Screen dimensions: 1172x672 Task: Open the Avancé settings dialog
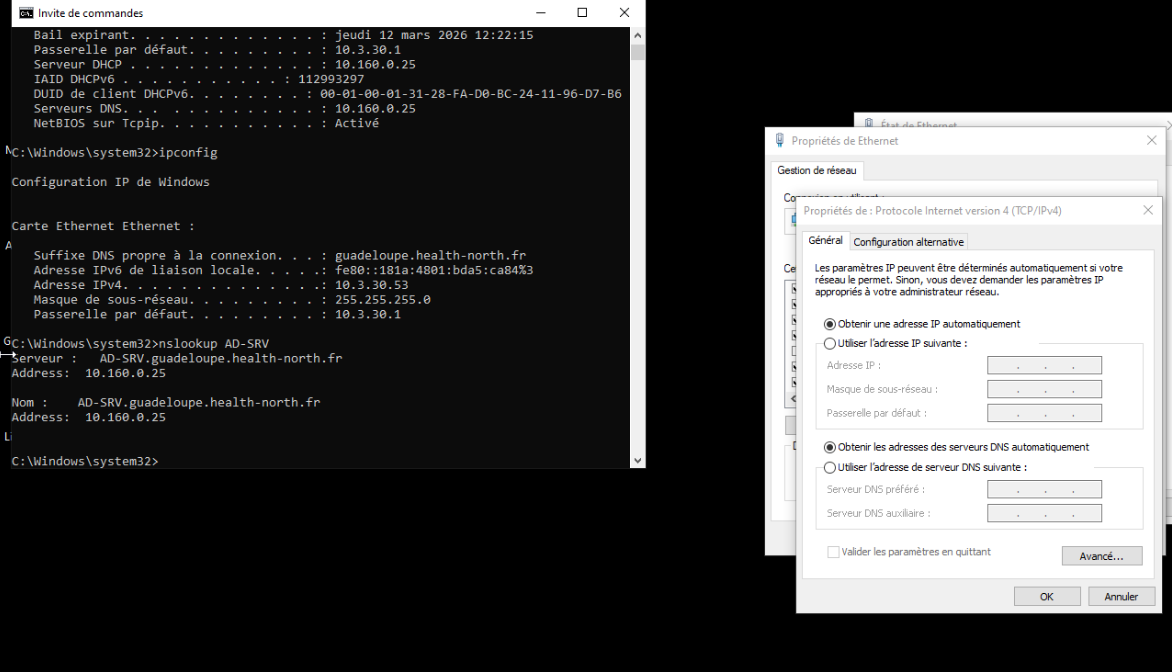pos(1101,555)
